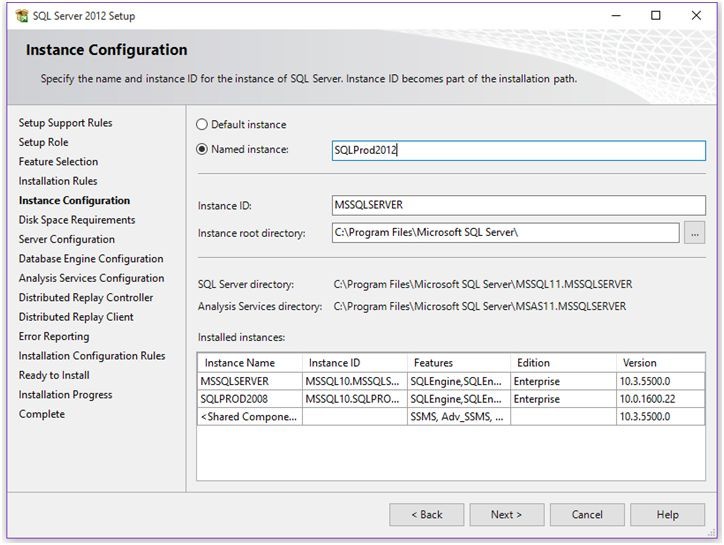Viewport: 724px width, 545px height.
Task: Select Error Reporting step in sidebar
Action: 54,336
